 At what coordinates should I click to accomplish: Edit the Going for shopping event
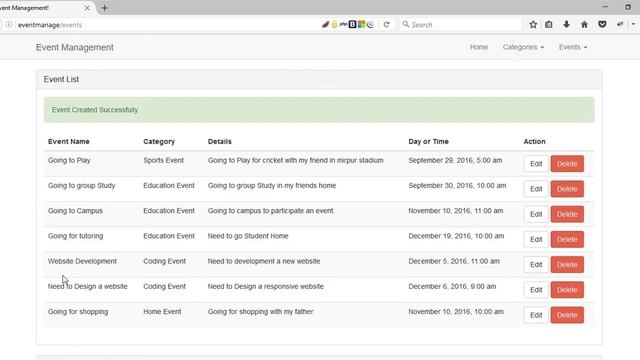(x=536, y=315)
